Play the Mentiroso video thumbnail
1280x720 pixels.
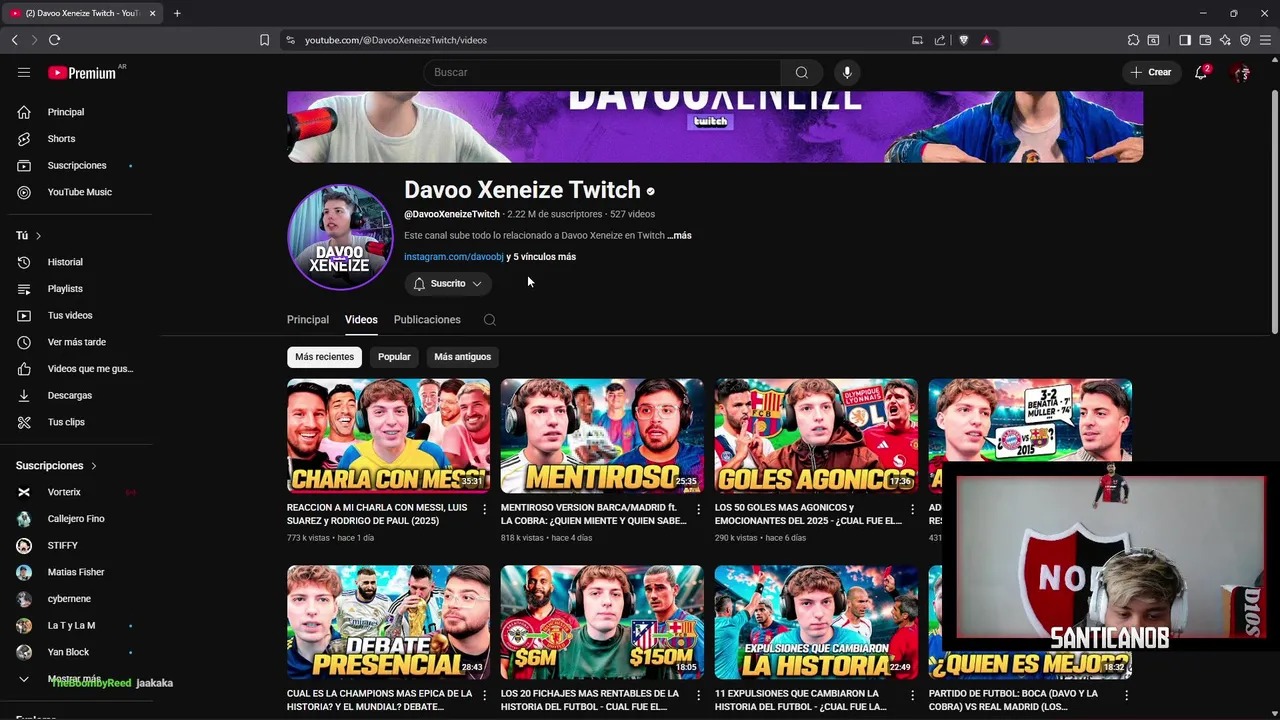(x=602, y=436)
